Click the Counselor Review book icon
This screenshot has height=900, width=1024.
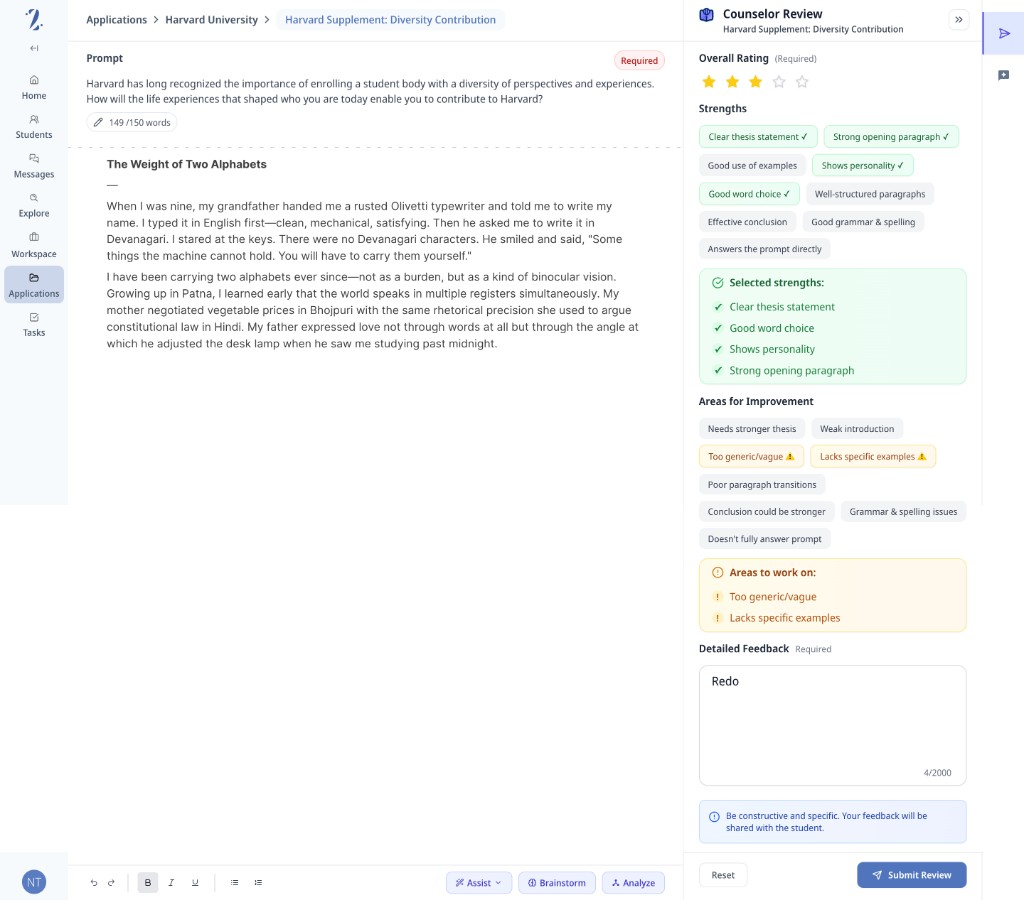707,15
